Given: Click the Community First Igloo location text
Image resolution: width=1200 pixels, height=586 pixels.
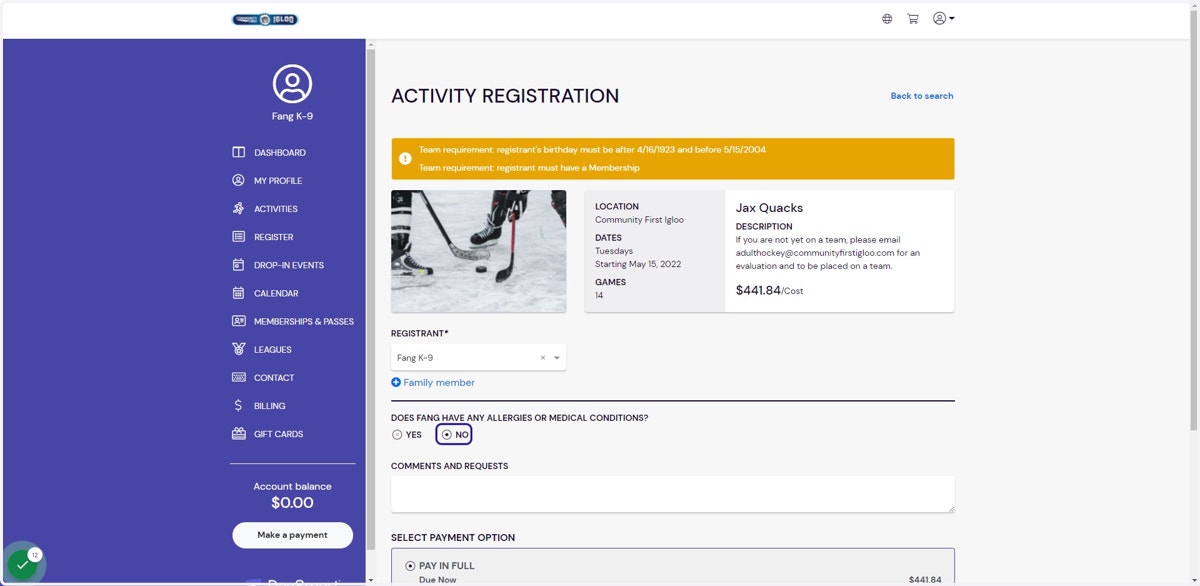Looking at the screenshot, I should 639,220.
